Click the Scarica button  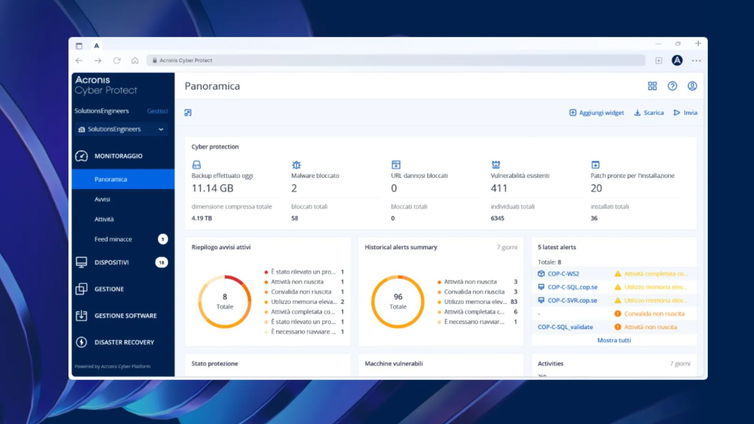tap(649, 112)
